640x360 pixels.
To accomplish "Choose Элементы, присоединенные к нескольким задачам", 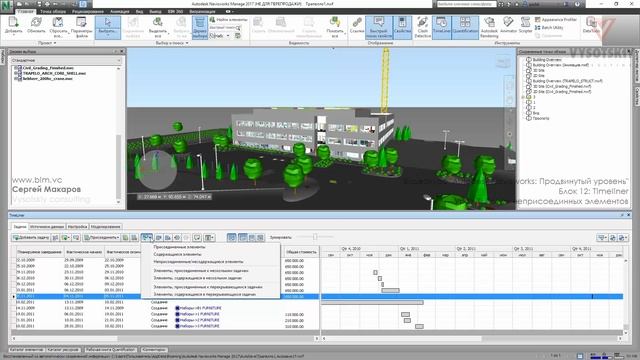I will click(201, 271).
